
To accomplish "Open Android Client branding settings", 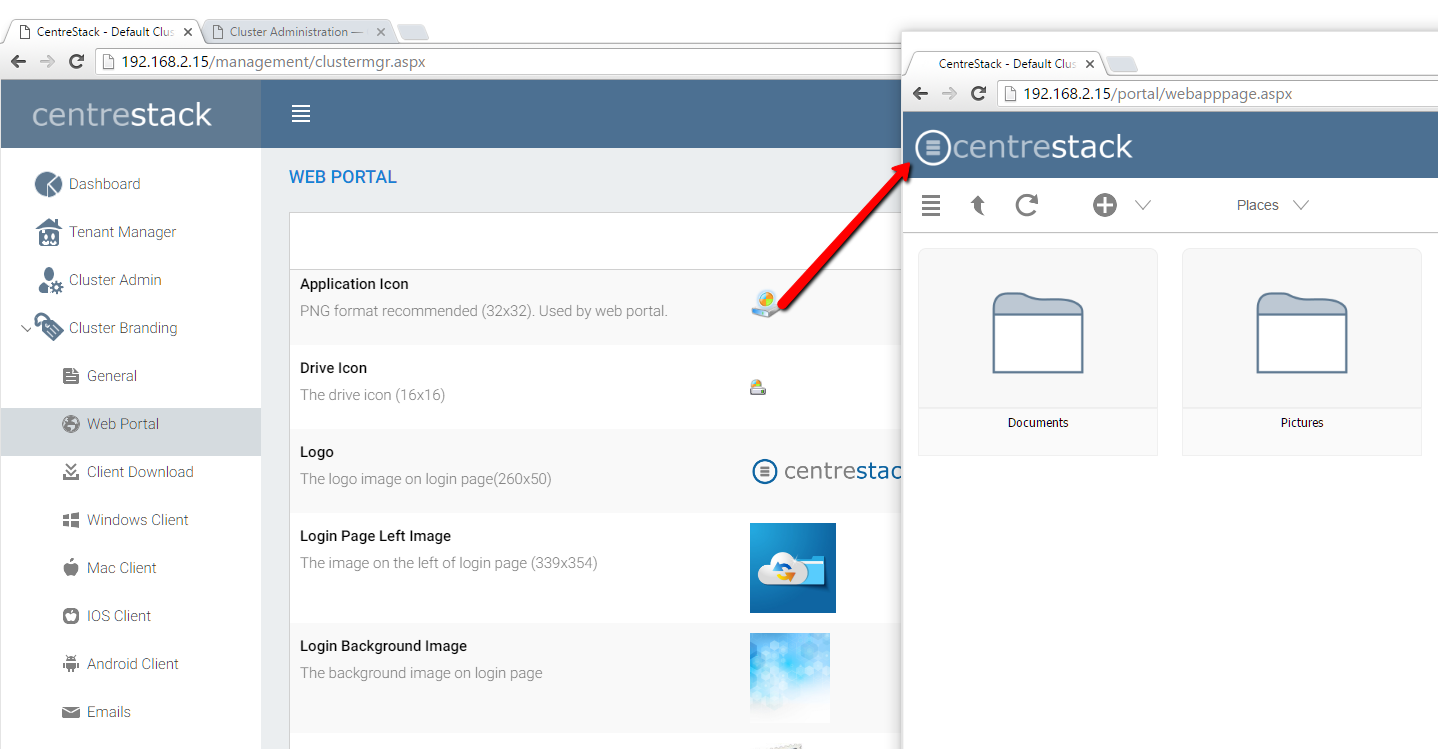I will (x=133, y=664).
